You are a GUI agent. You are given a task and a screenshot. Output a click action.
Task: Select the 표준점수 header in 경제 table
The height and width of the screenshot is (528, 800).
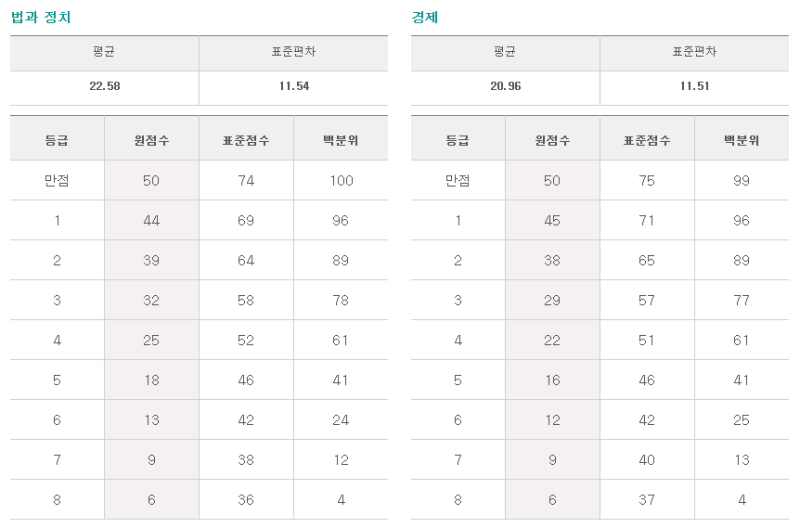coord(646,140)
